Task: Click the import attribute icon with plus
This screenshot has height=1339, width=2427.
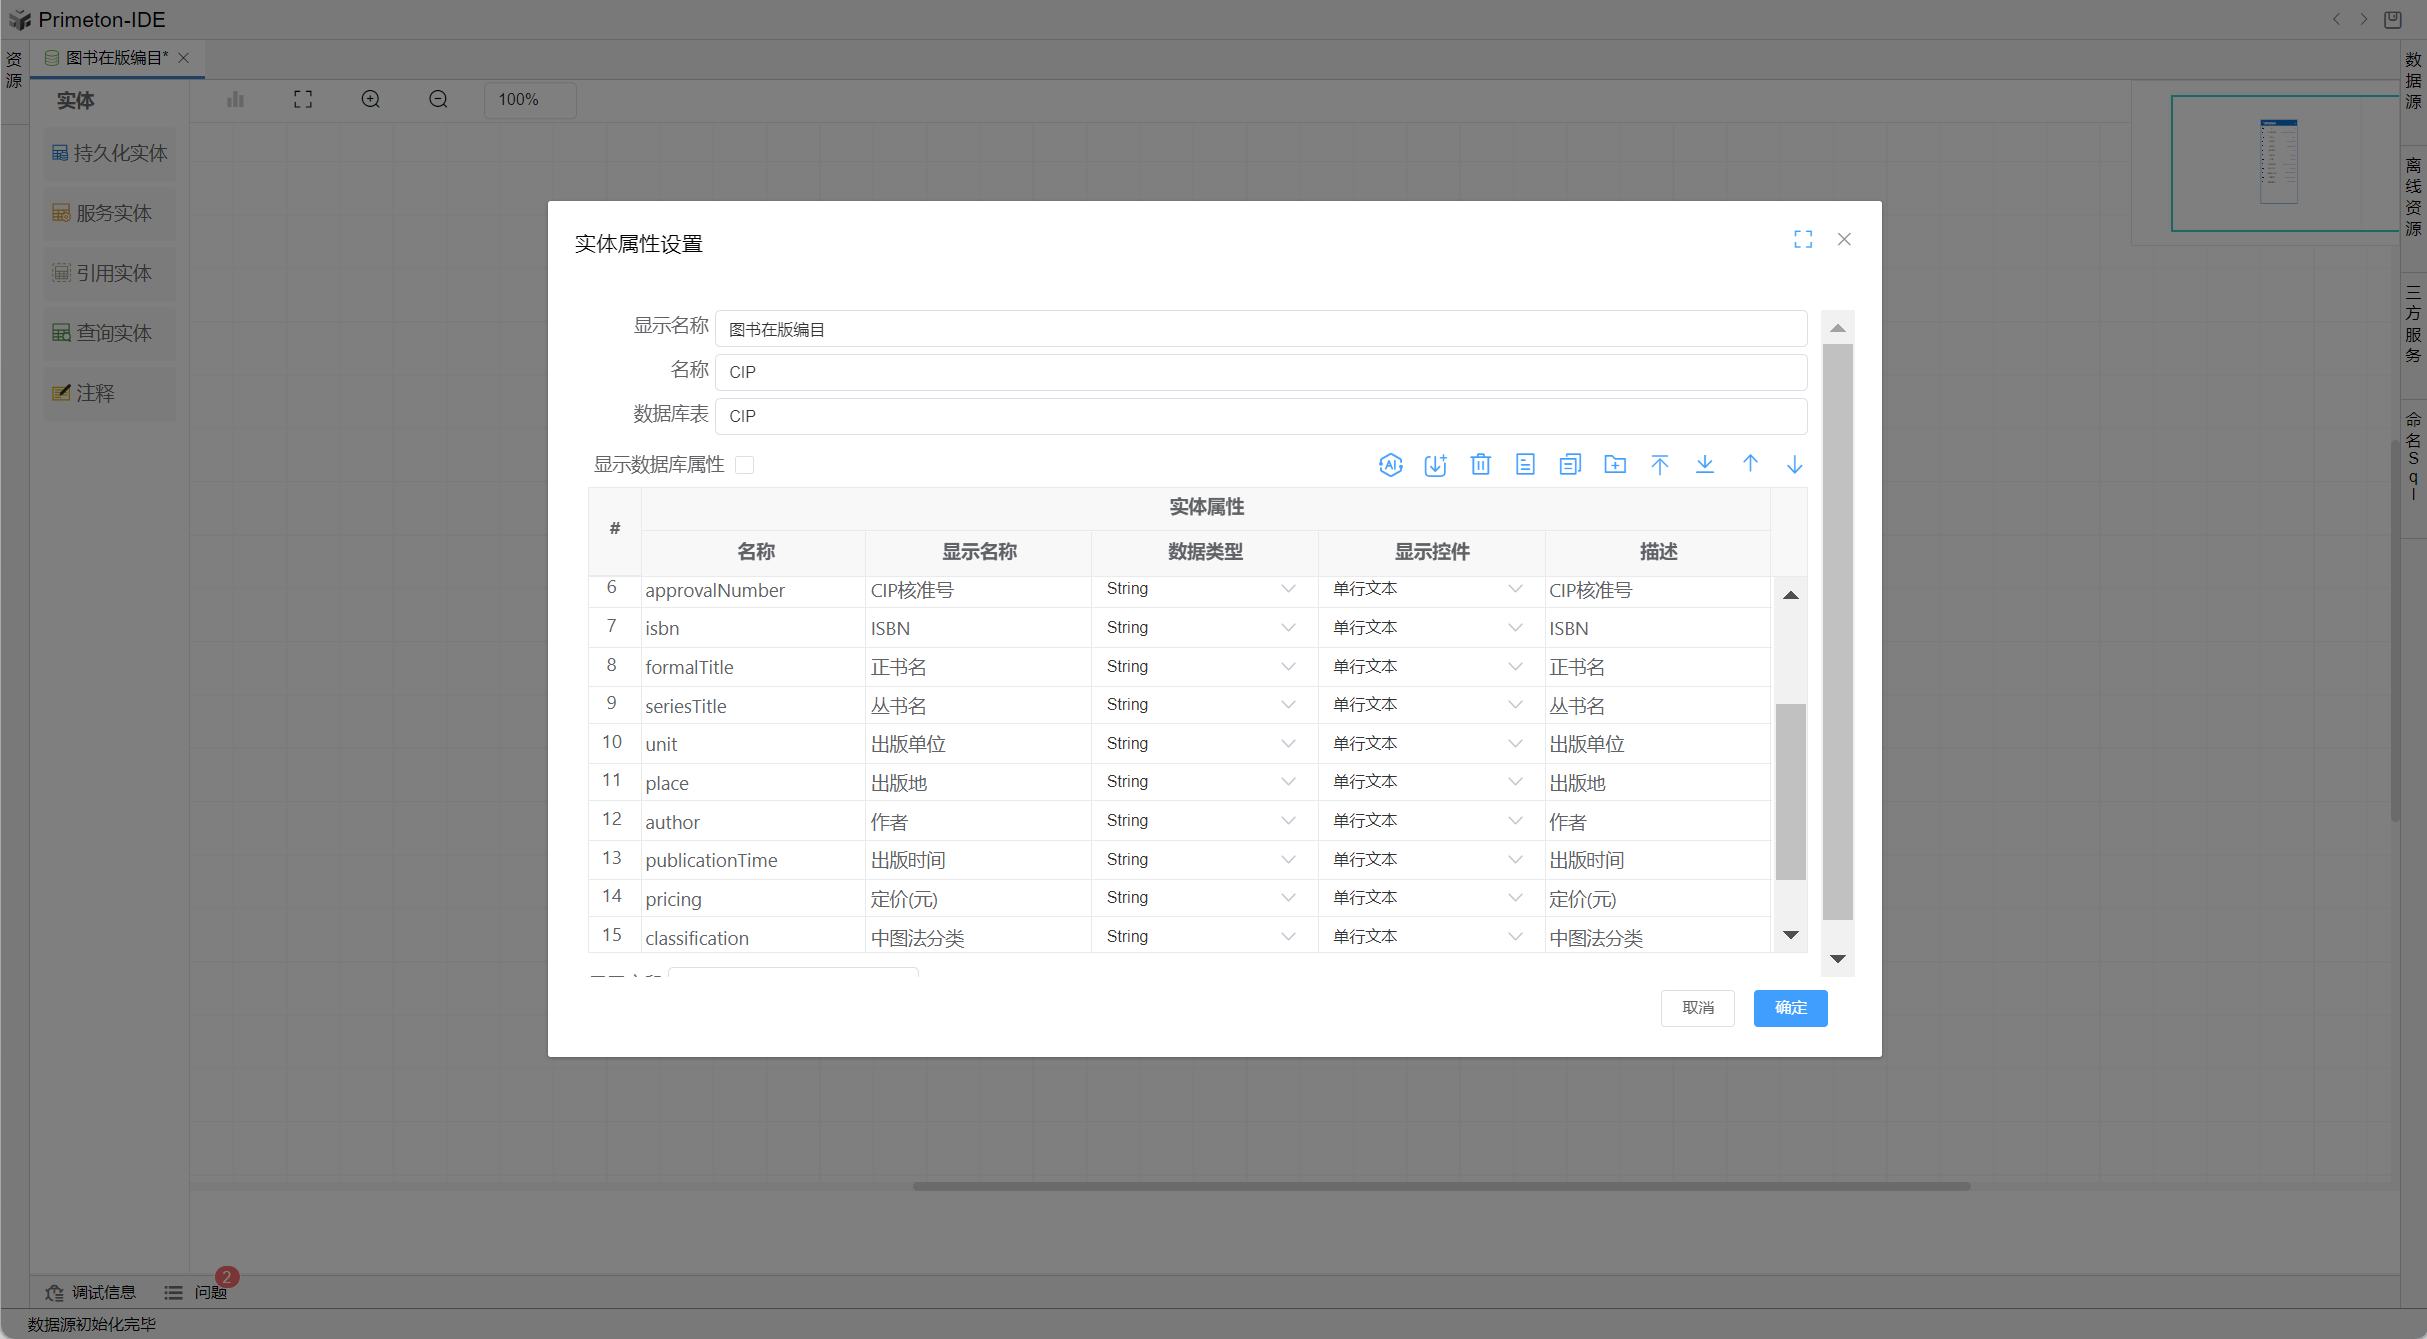Action: click(1435, 464)
